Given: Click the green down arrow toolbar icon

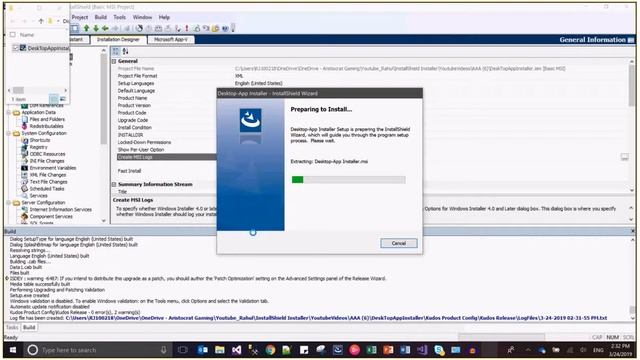Looking at the screenshot, I should pyautogui.click(x=96, y=28).
